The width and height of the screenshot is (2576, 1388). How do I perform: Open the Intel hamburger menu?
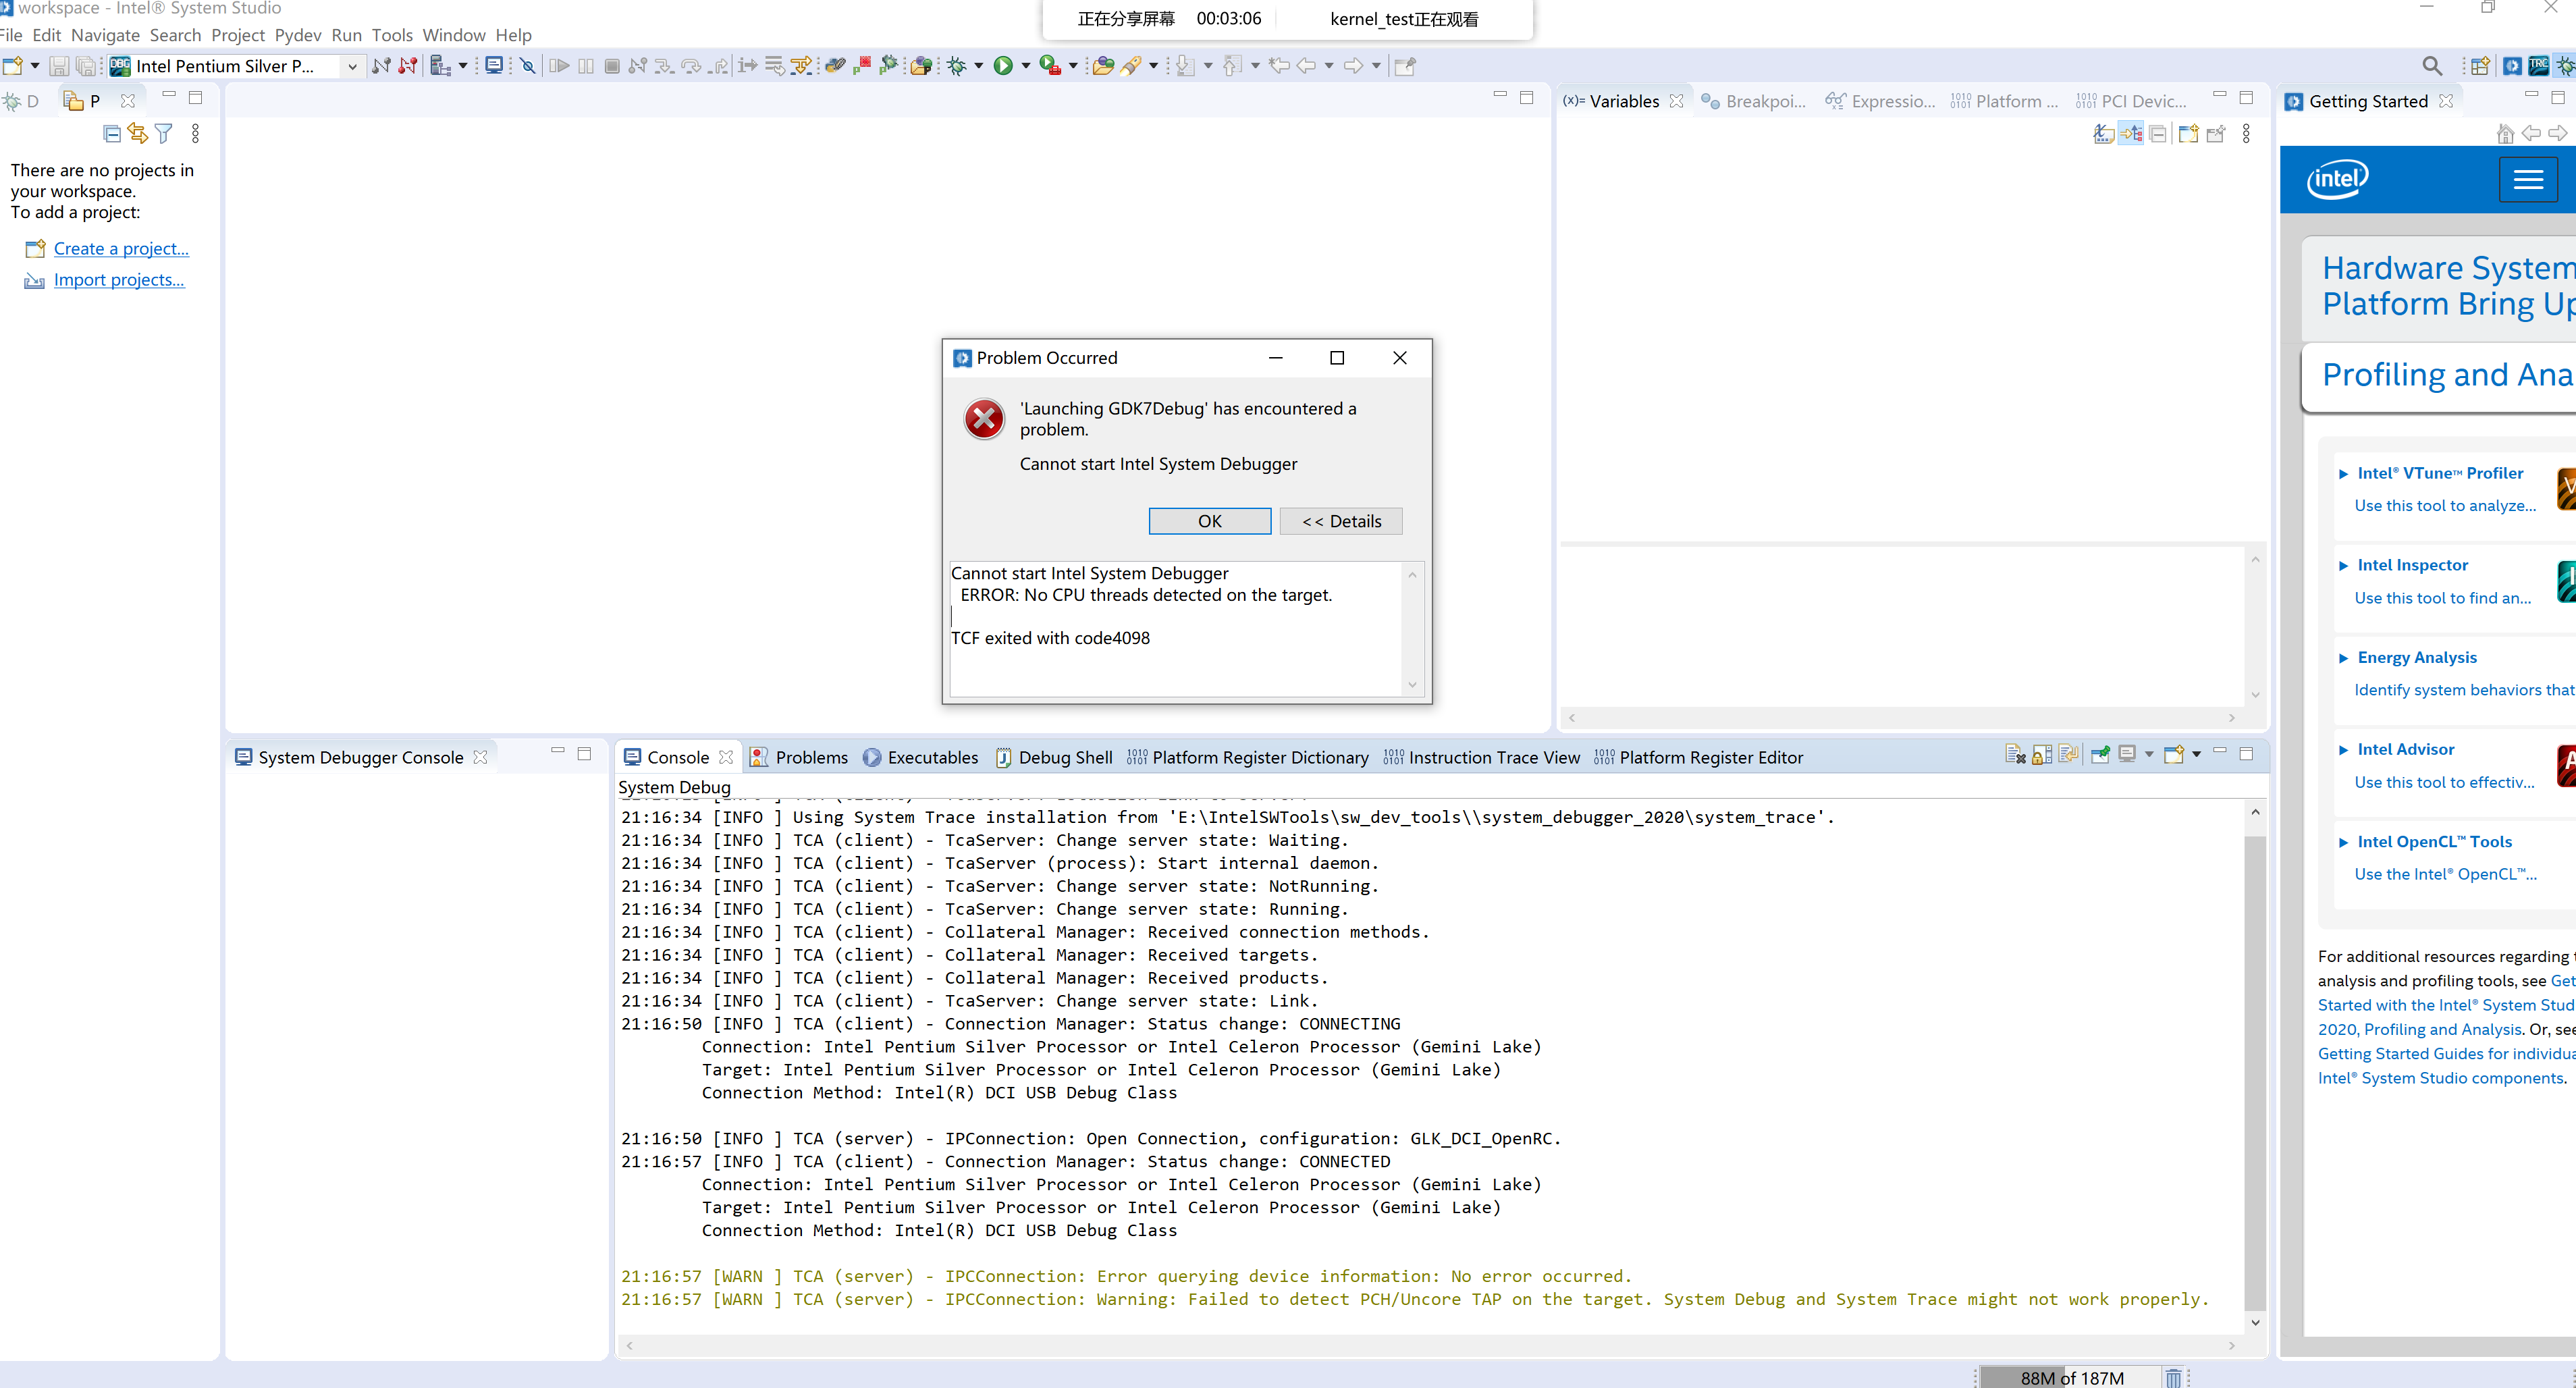point(2528,180)
